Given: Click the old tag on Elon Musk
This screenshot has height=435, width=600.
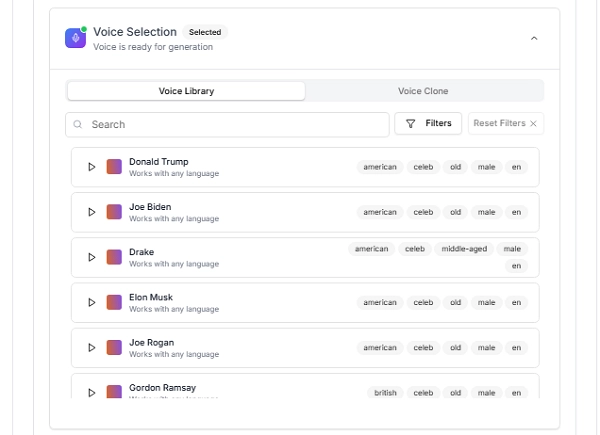Looking at the screenshot, I should tap(455, 302).
